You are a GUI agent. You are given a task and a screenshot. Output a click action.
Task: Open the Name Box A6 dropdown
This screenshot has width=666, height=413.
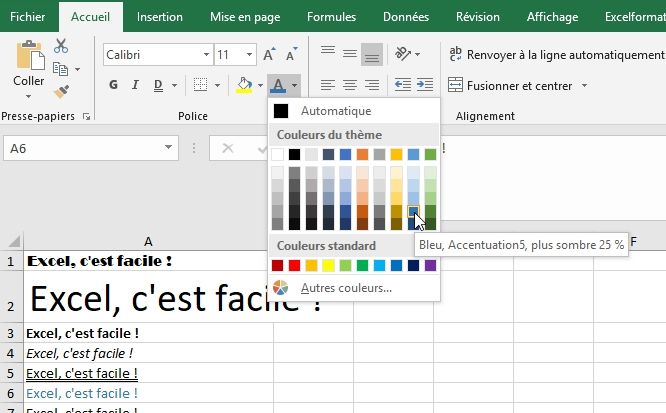pyautogui.click(x=168, y=147)
